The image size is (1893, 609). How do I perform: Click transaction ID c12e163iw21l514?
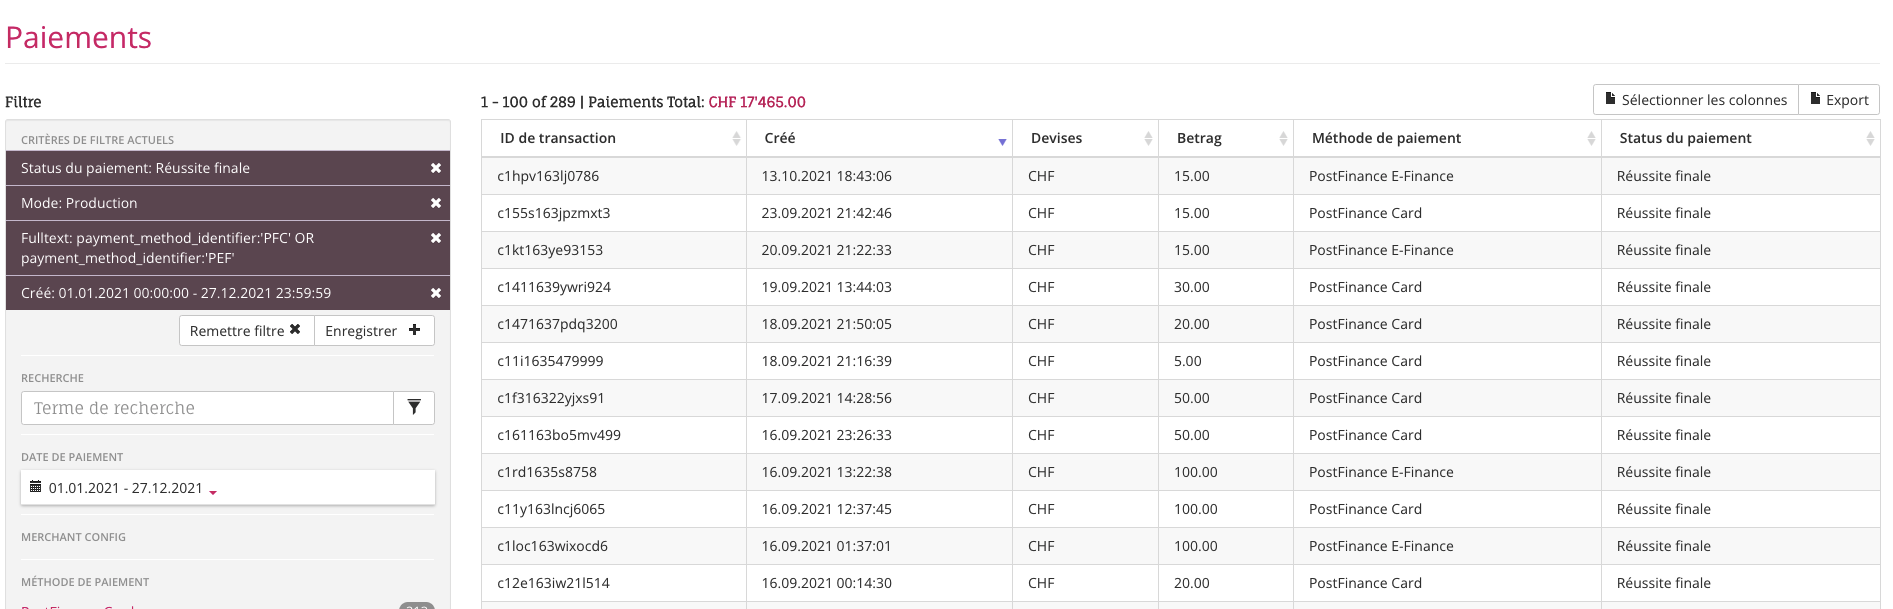tap(553, 583)
